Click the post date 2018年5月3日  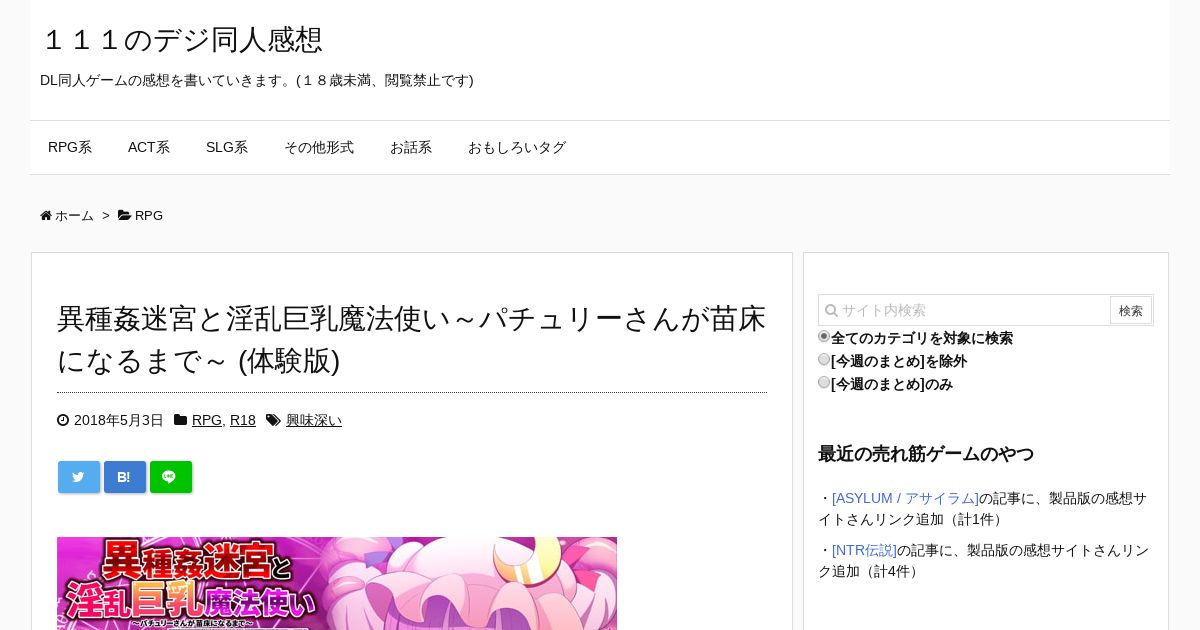click(119, 421)
